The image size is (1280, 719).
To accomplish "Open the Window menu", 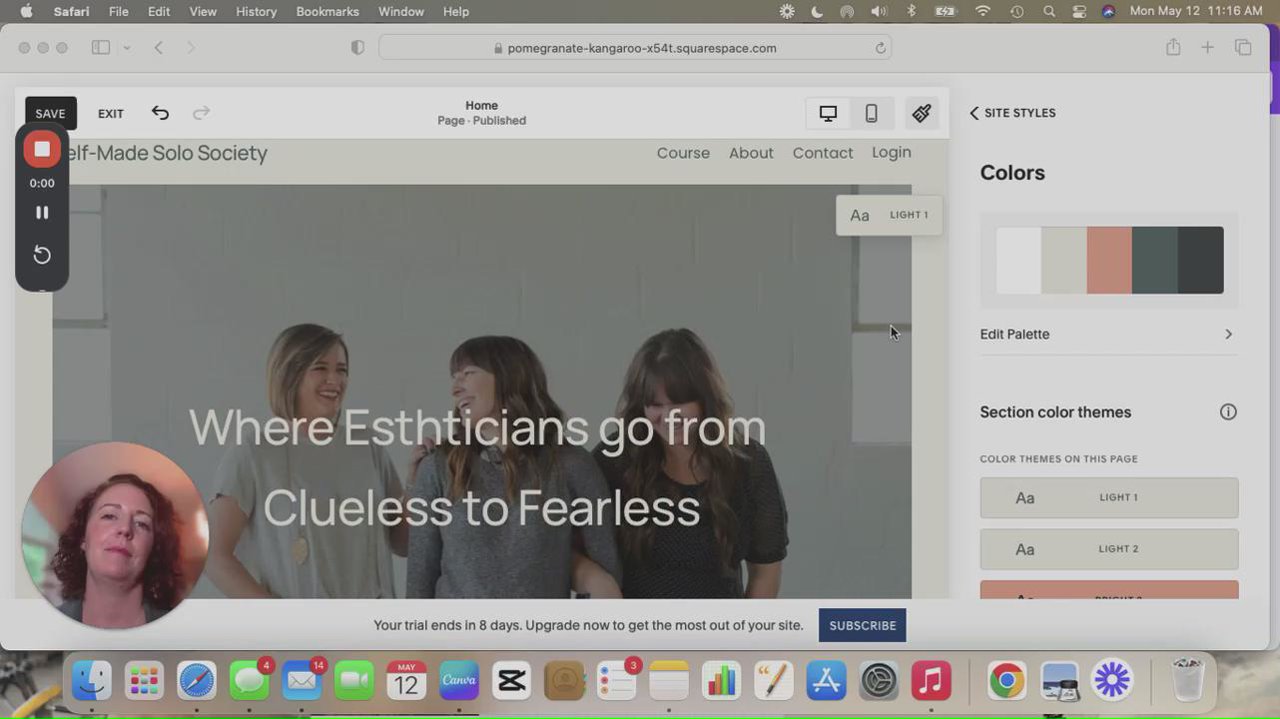I will (401, 11).
